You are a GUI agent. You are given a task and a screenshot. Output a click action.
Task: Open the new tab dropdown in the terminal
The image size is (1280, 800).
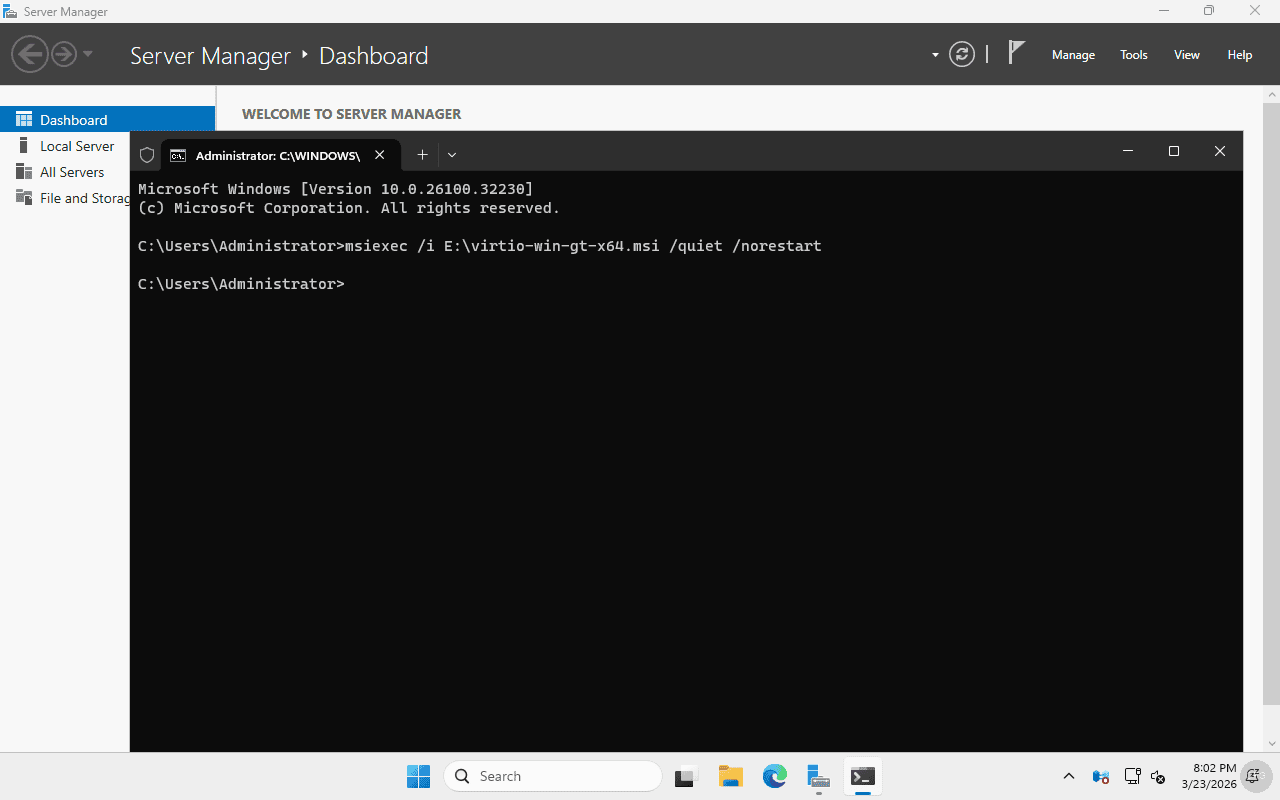452,155
